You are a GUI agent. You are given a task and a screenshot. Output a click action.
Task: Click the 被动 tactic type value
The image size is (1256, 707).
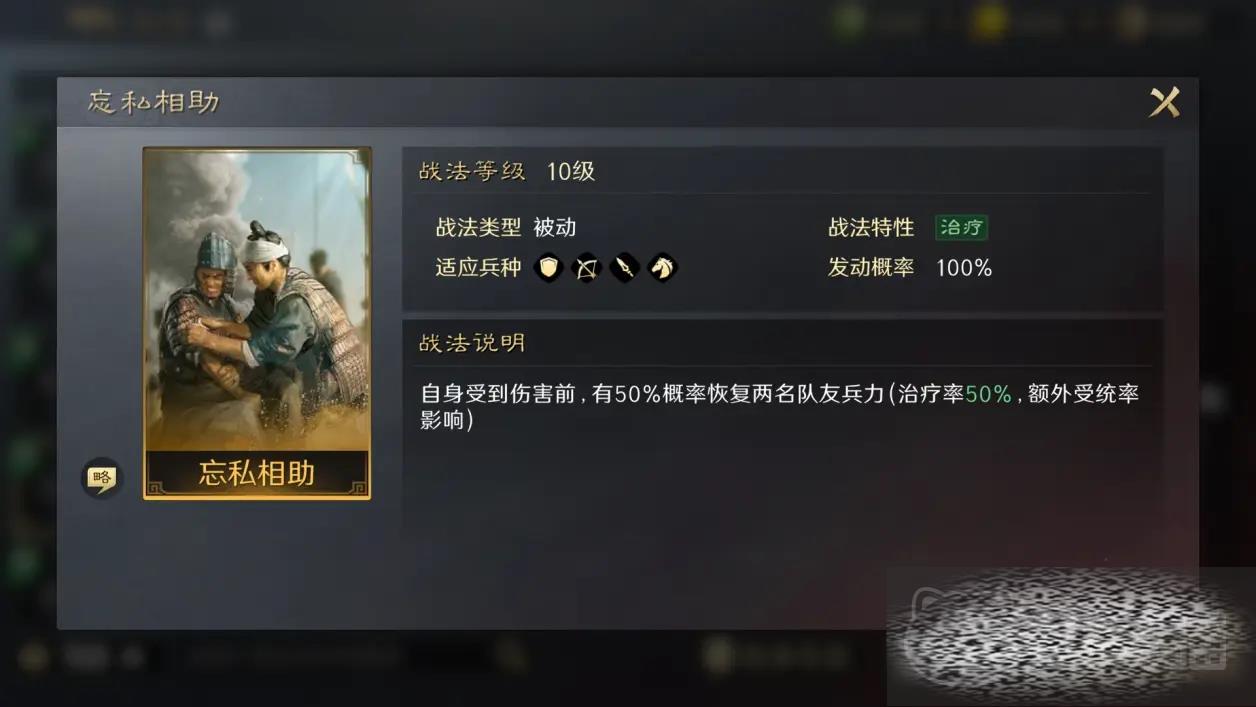click(x=555, y=227)
